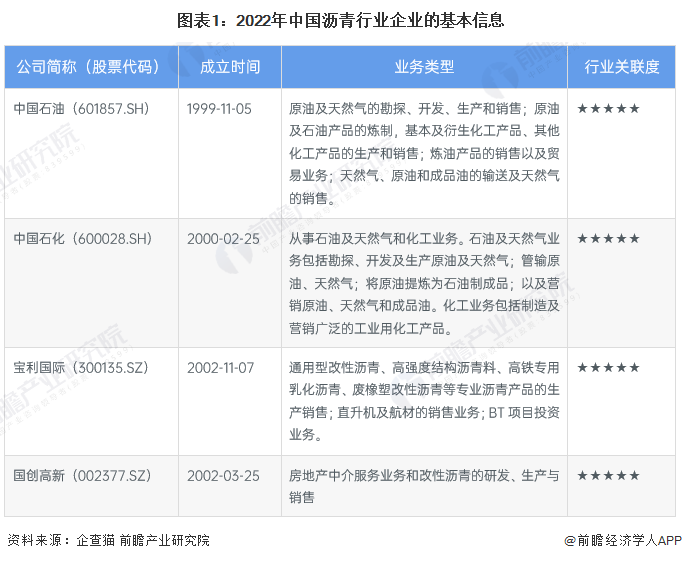682x561 pixels.
Task: Select the 行业关联度 column header
Action: (622, 67)
